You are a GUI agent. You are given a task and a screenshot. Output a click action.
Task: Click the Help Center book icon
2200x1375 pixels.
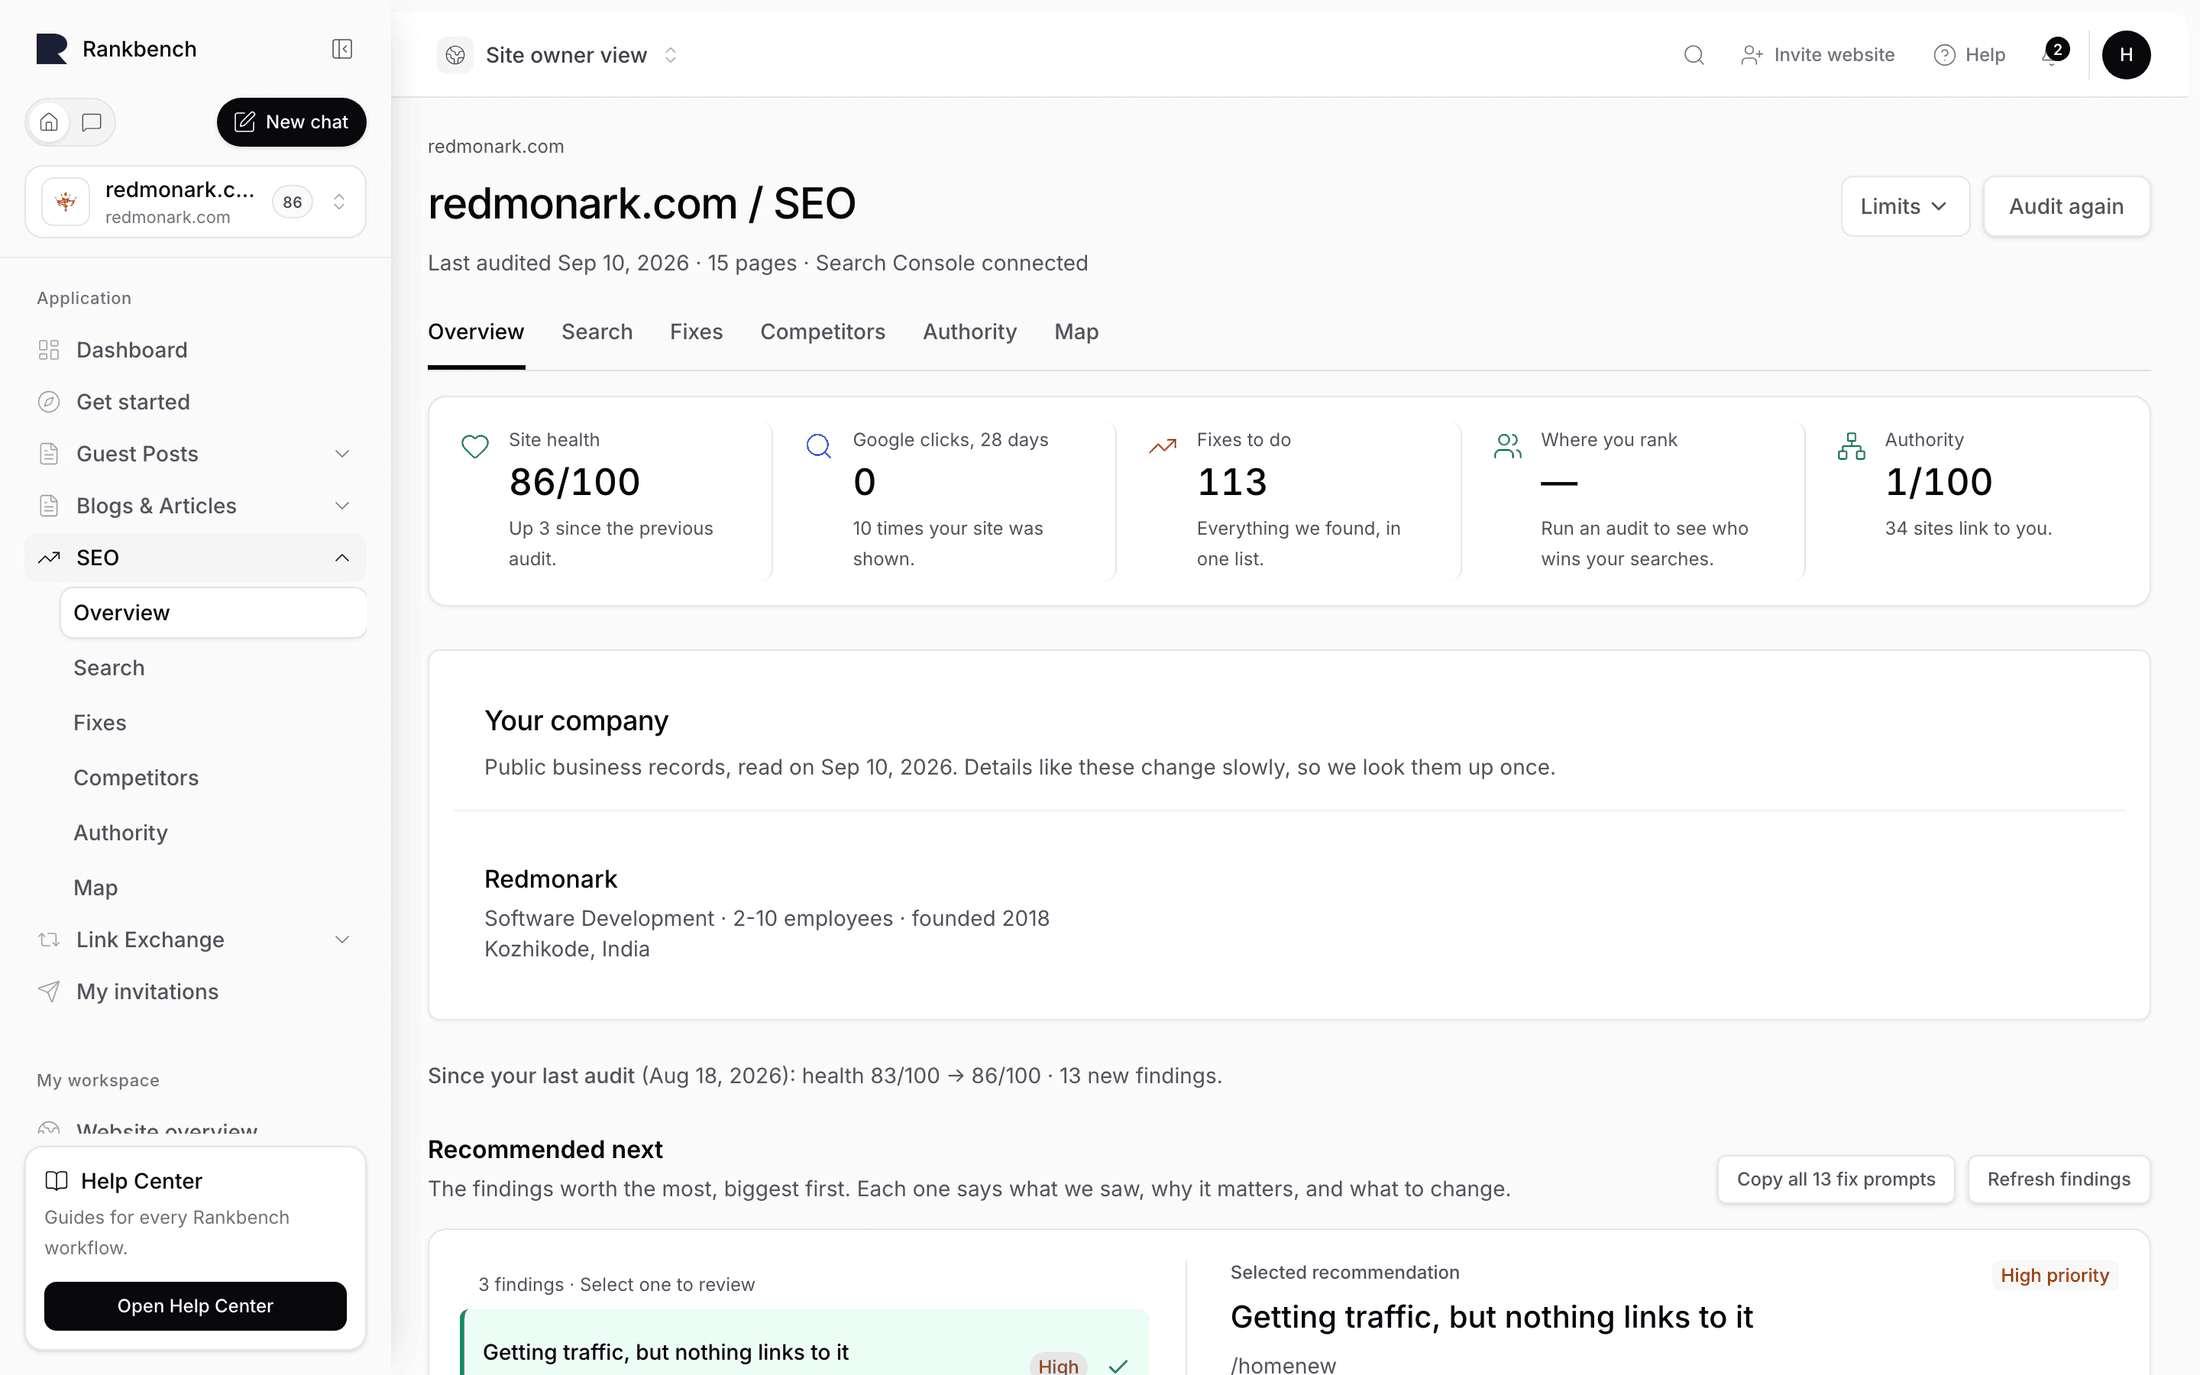(57, 1181)
